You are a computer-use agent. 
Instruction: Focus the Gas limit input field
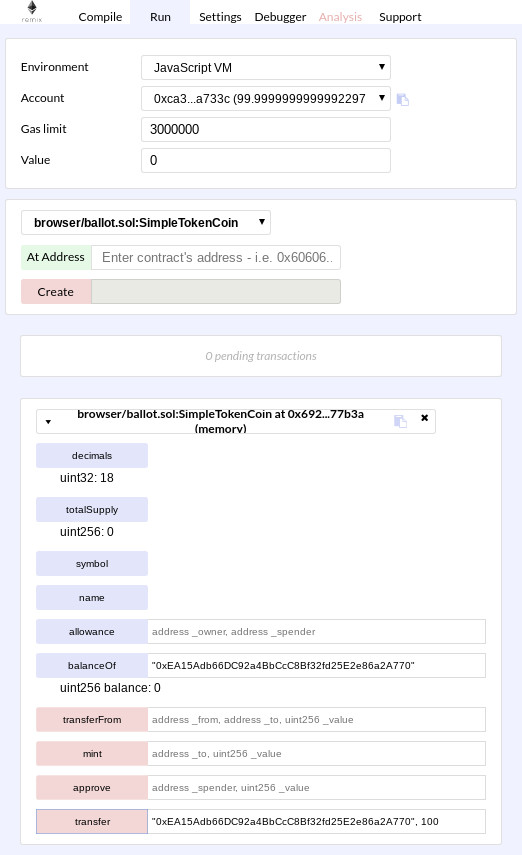[x=266, y=130]
